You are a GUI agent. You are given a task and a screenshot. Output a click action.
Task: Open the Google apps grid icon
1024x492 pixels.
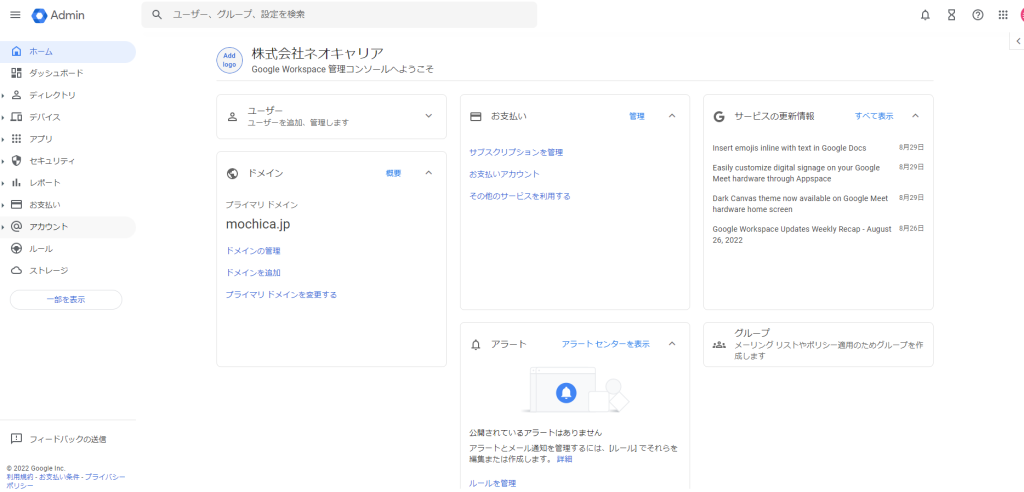pos(1003,15)
